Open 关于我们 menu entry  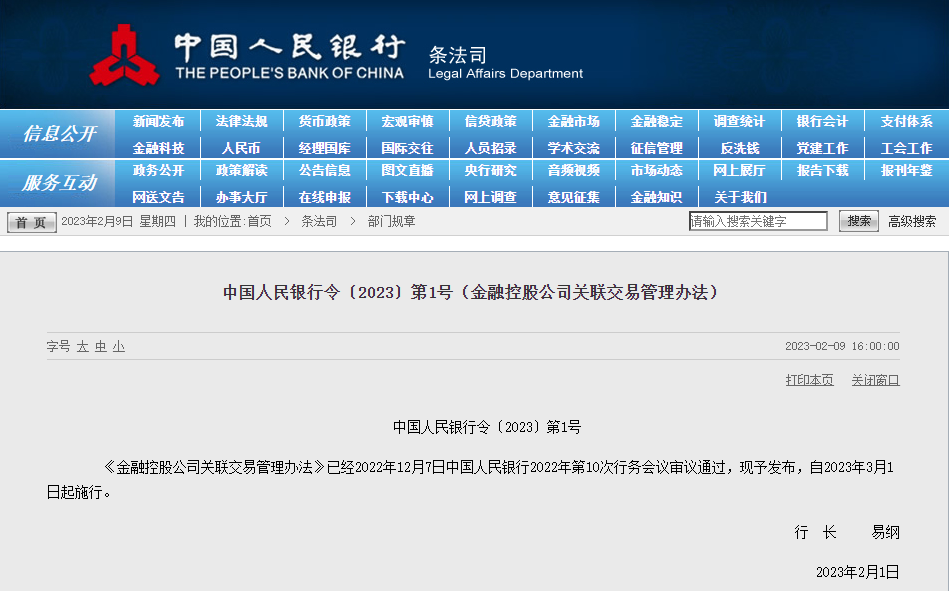tap(739, 197)
